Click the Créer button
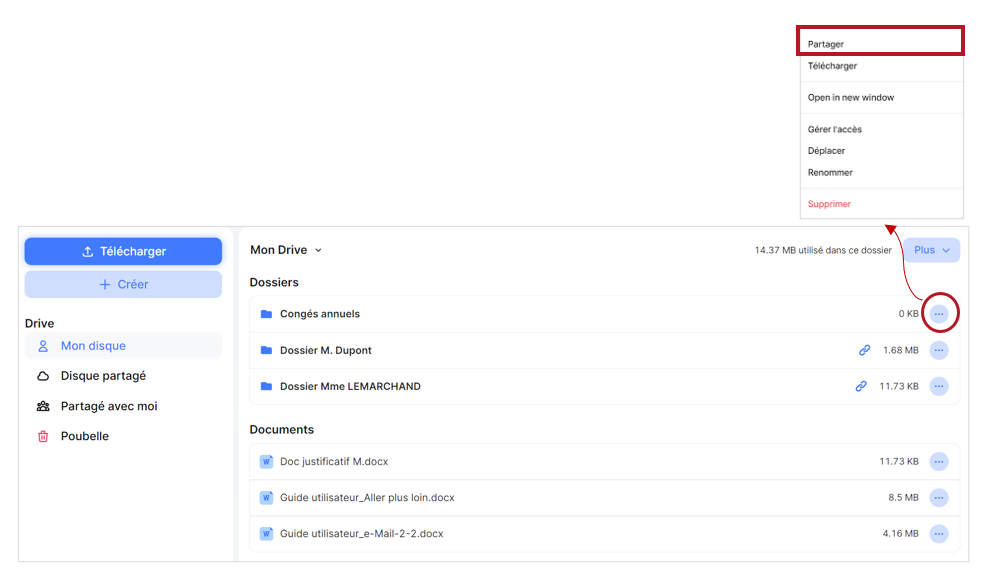The image size is (993, 582). point(123,284)
